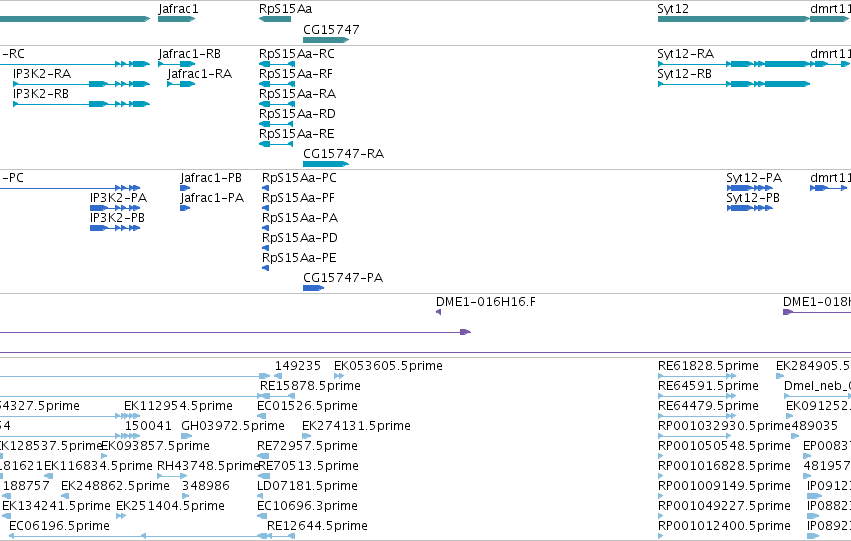This screenshot has height=541, width=851.
Task: Open EST RP001012400.5prime label
Action: (x=724, y=526)
